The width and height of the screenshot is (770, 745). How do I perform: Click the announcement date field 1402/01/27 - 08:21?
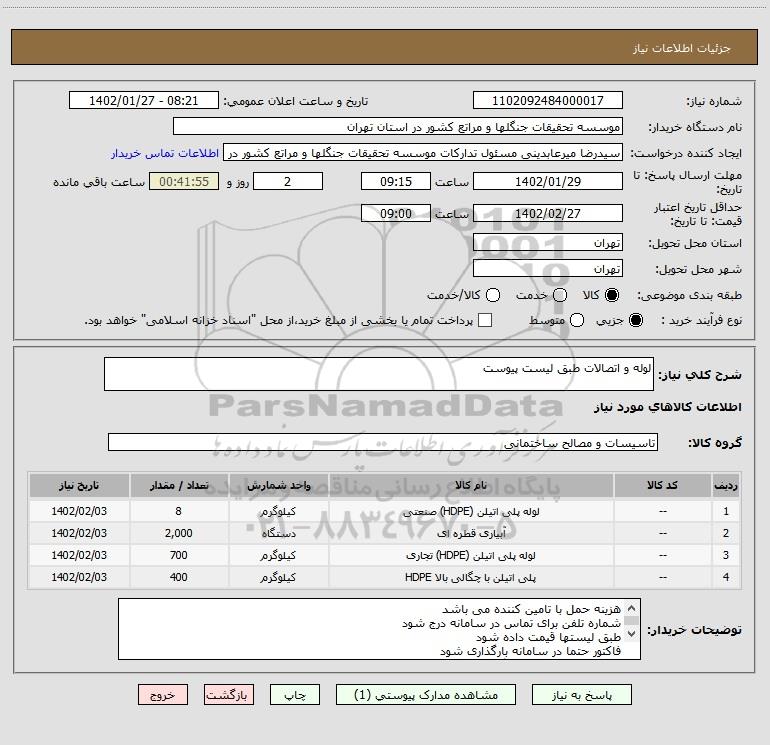[144, 100]
